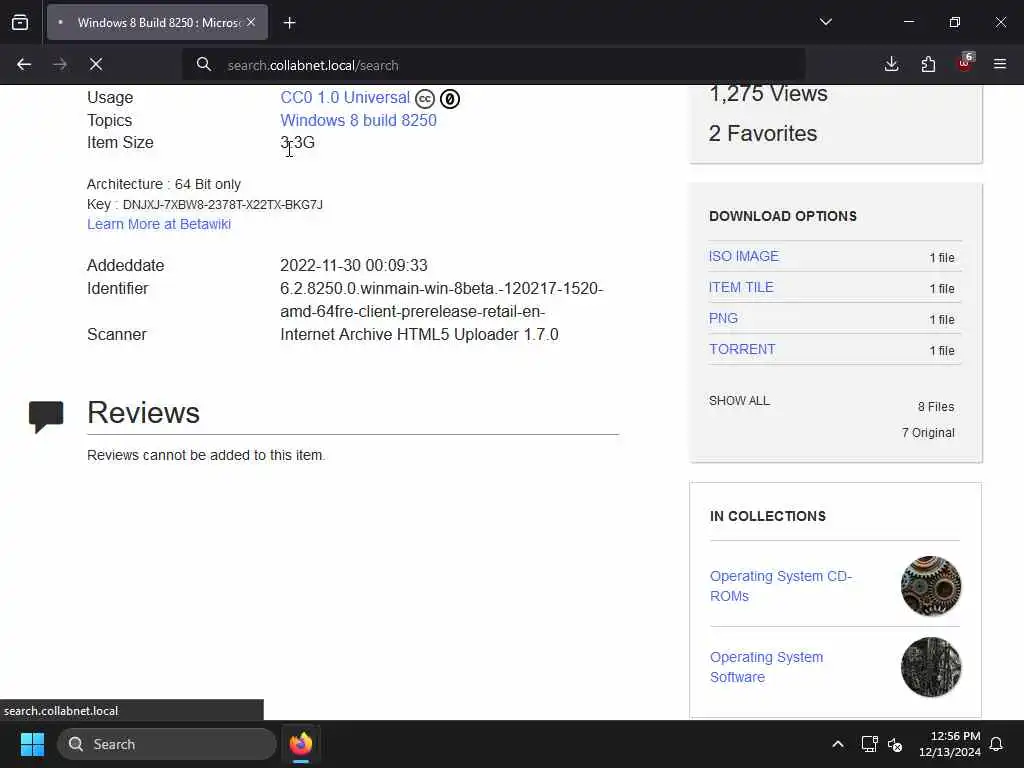
Task: Show hidden system tray icons chevron
Action: coord(837,744)
